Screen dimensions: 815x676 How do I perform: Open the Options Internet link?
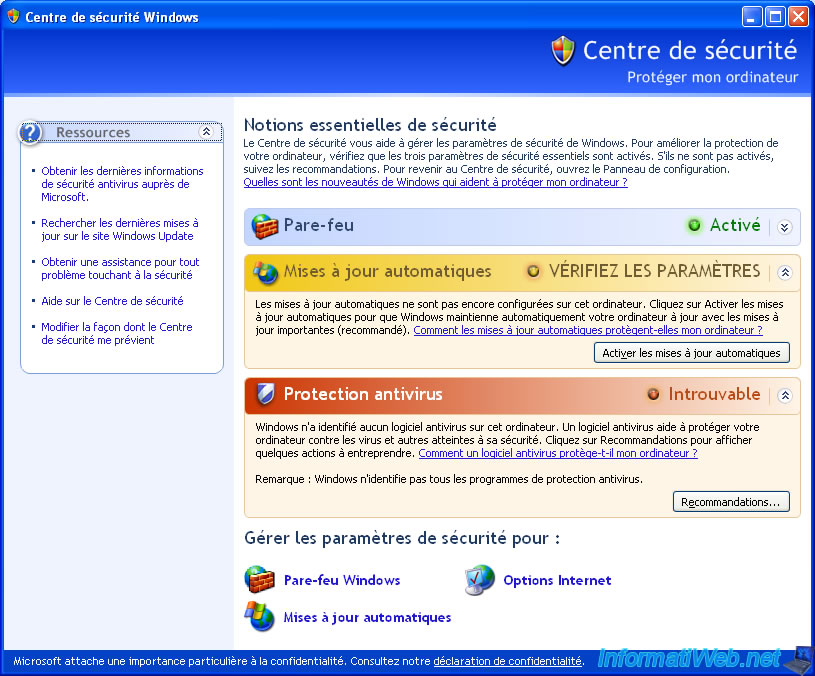pyautogui.click(x=557, y=580)
